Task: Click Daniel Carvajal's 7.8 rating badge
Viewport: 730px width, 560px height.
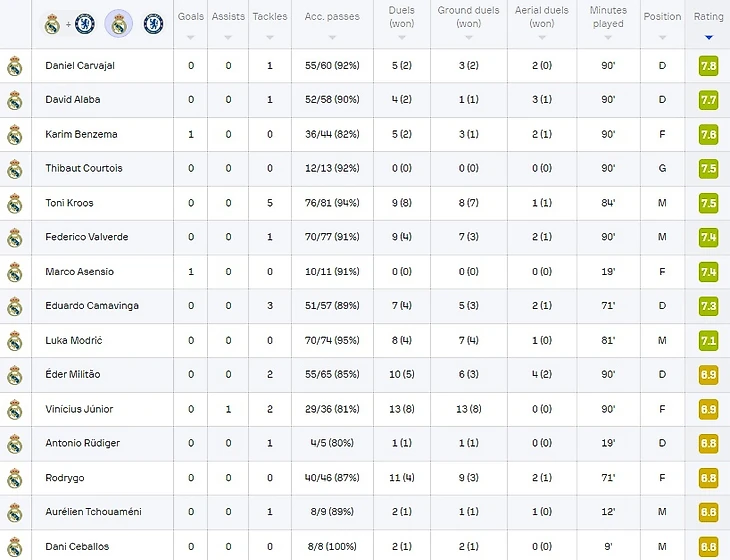Action: tap(708, 66)
